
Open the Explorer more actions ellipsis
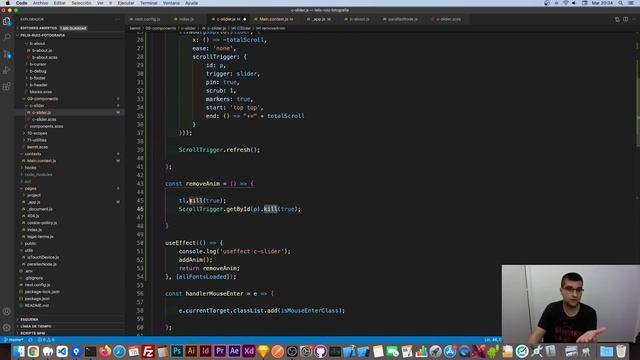coord(118,19)
